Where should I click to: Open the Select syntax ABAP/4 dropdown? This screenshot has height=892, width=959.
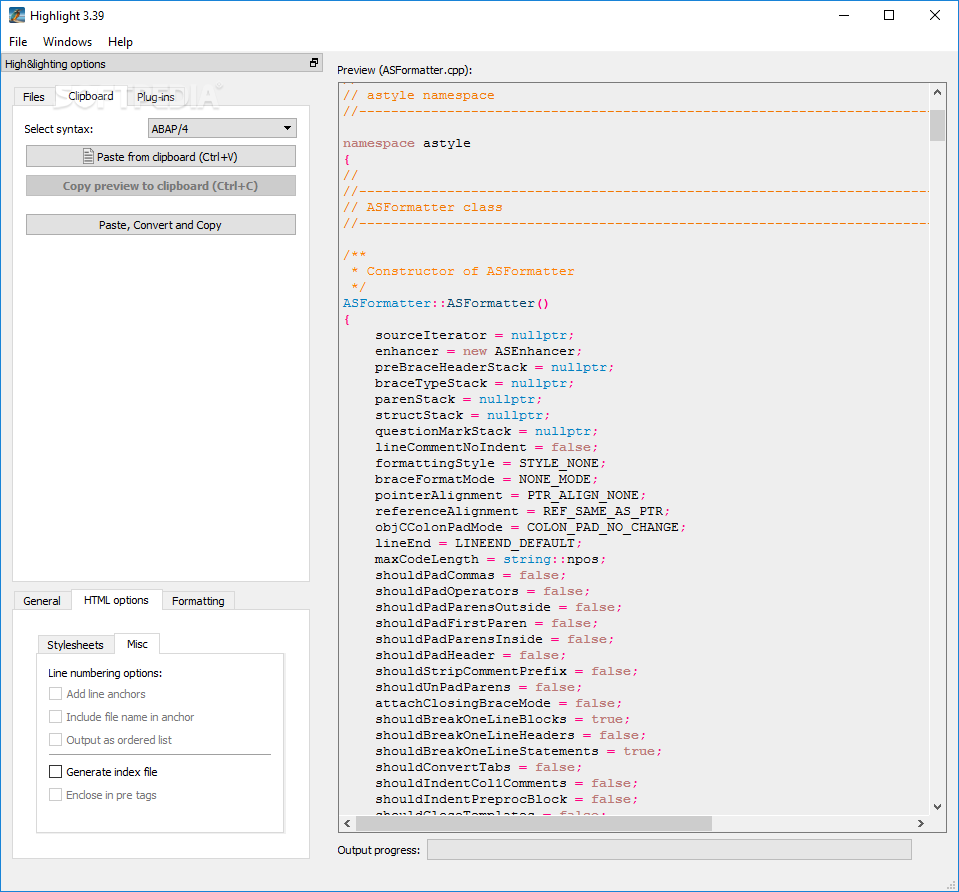pyautogui.click(x=223, y=128)
